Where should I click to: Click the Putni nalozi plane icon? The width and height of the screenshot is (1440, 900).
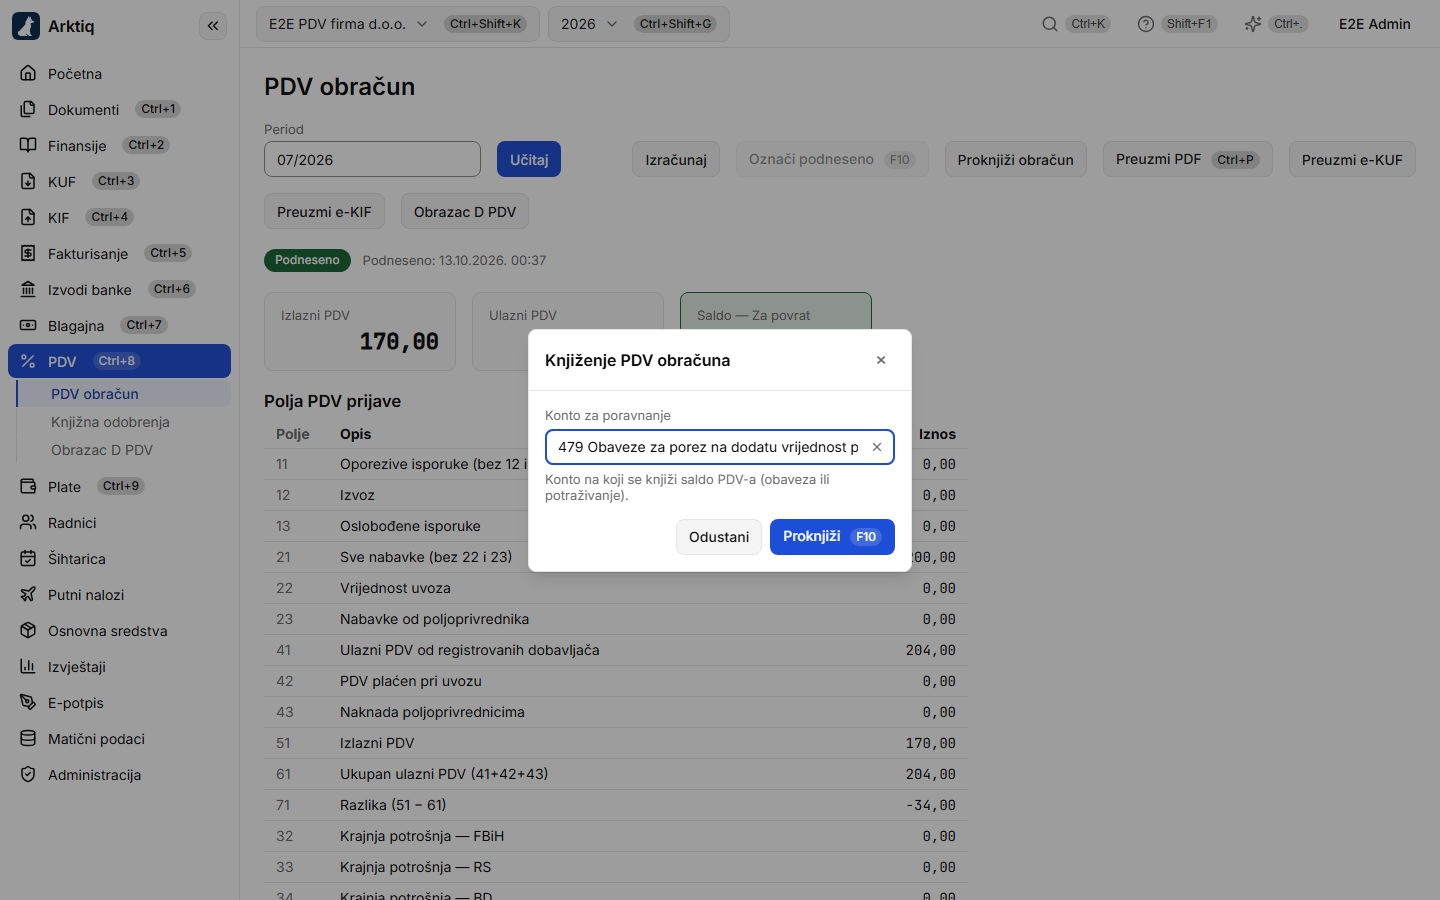(28, 594)
